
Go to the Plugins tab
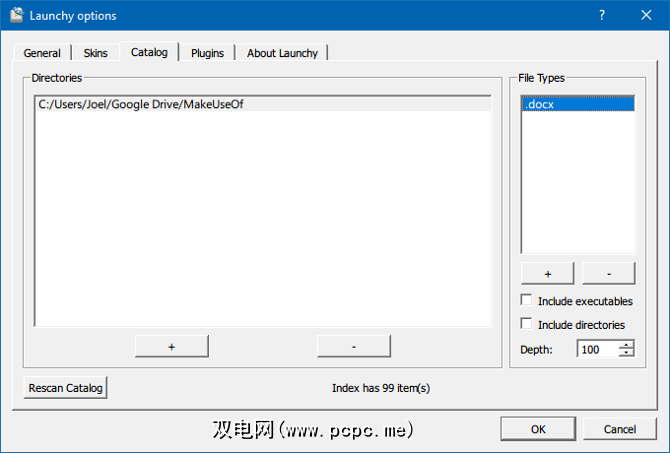point(207,53)
